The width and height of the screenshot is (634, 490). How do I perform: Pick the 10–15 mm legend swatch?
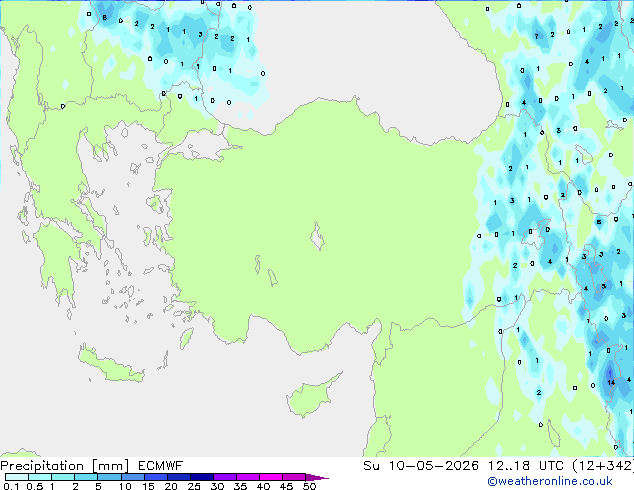click(133, 477)
